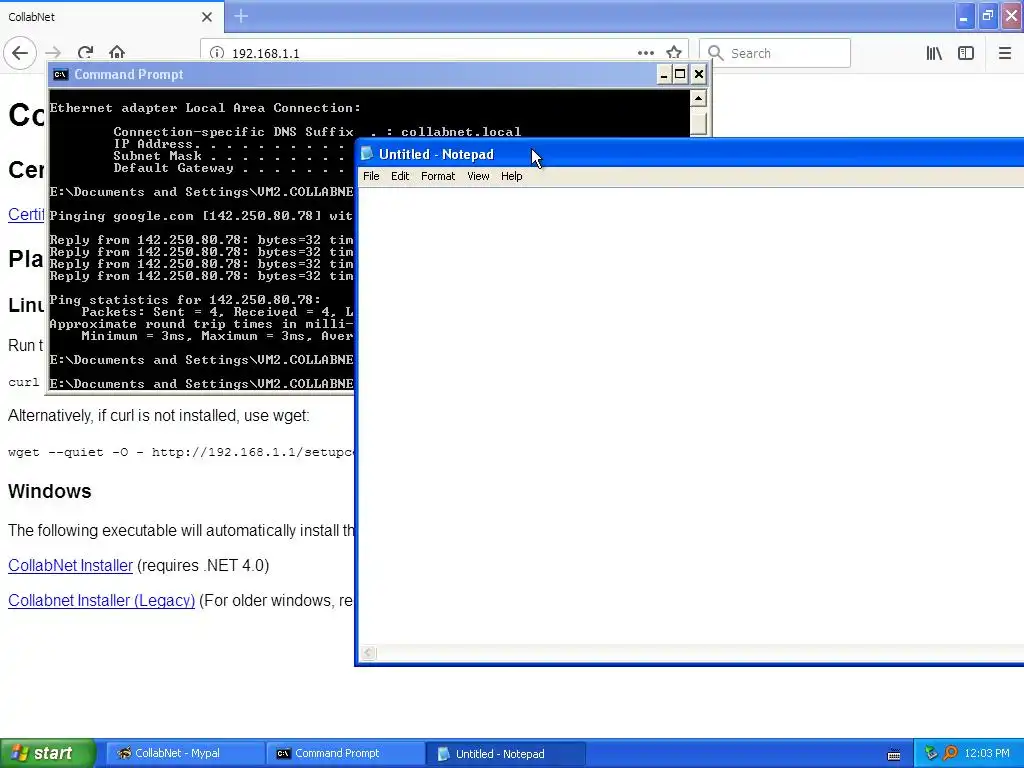Click the Notepad title bar icon

point(367,154)
